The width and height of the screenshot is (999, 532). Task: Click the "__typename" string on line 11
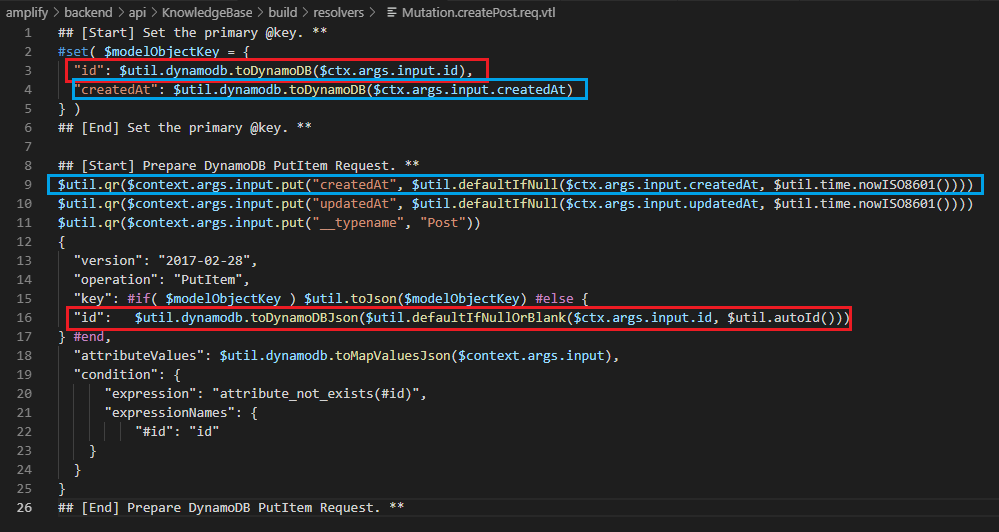pyautogui.click(x=358, y=223)
